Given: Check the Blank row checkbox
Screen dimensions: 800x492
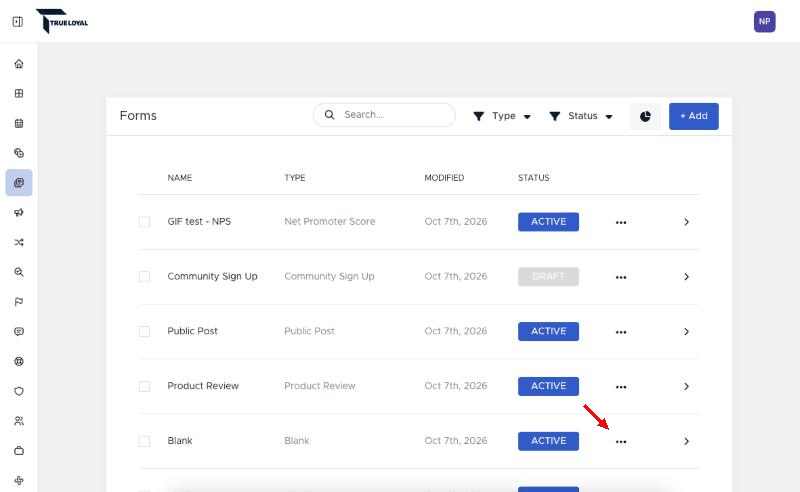Looking at the screenshot, I should pyautogui.click(x=144, y=441).
